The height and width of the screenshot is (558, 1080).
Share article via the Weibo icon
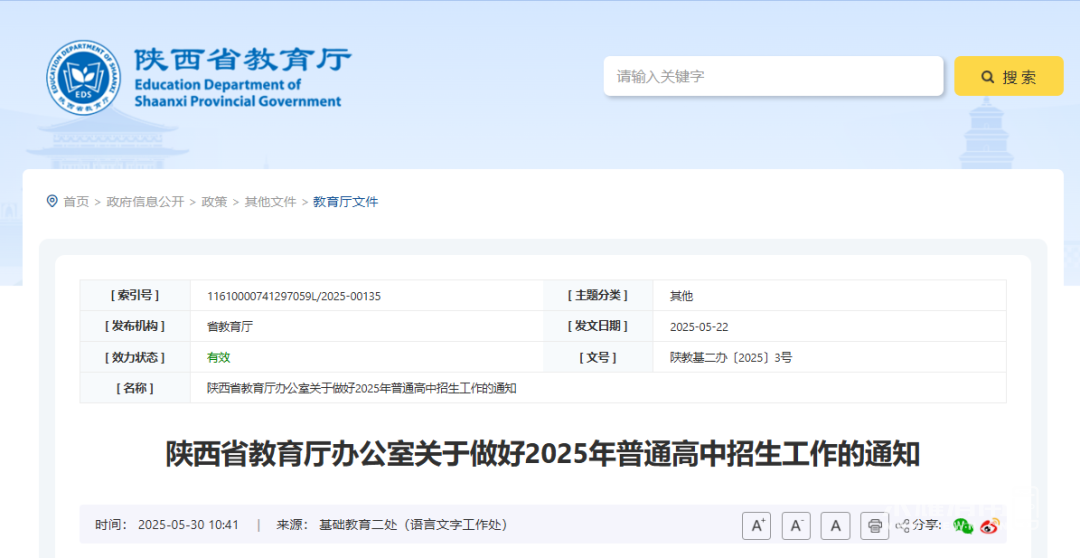pyautogui.click(x=990, y=525)
